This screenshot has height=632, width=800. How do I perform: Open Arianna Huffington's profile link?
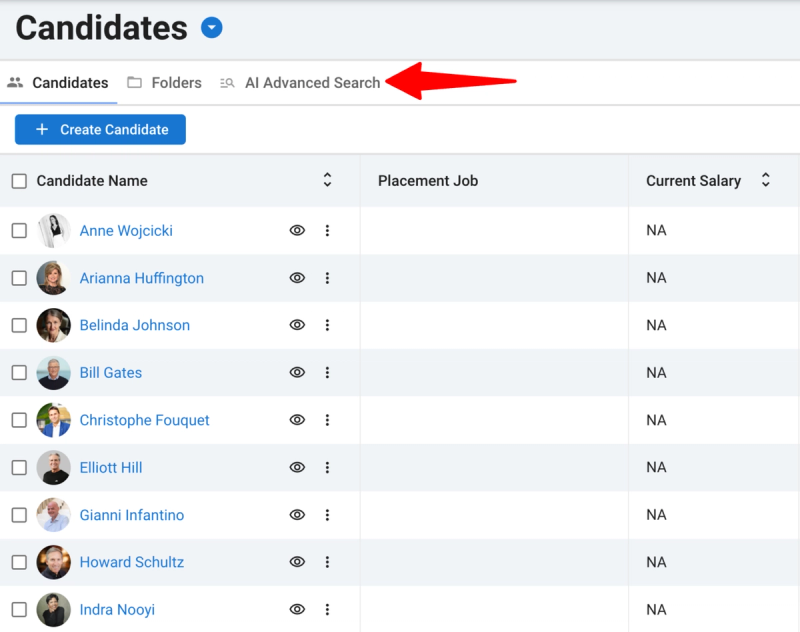[x=142, y=278]
